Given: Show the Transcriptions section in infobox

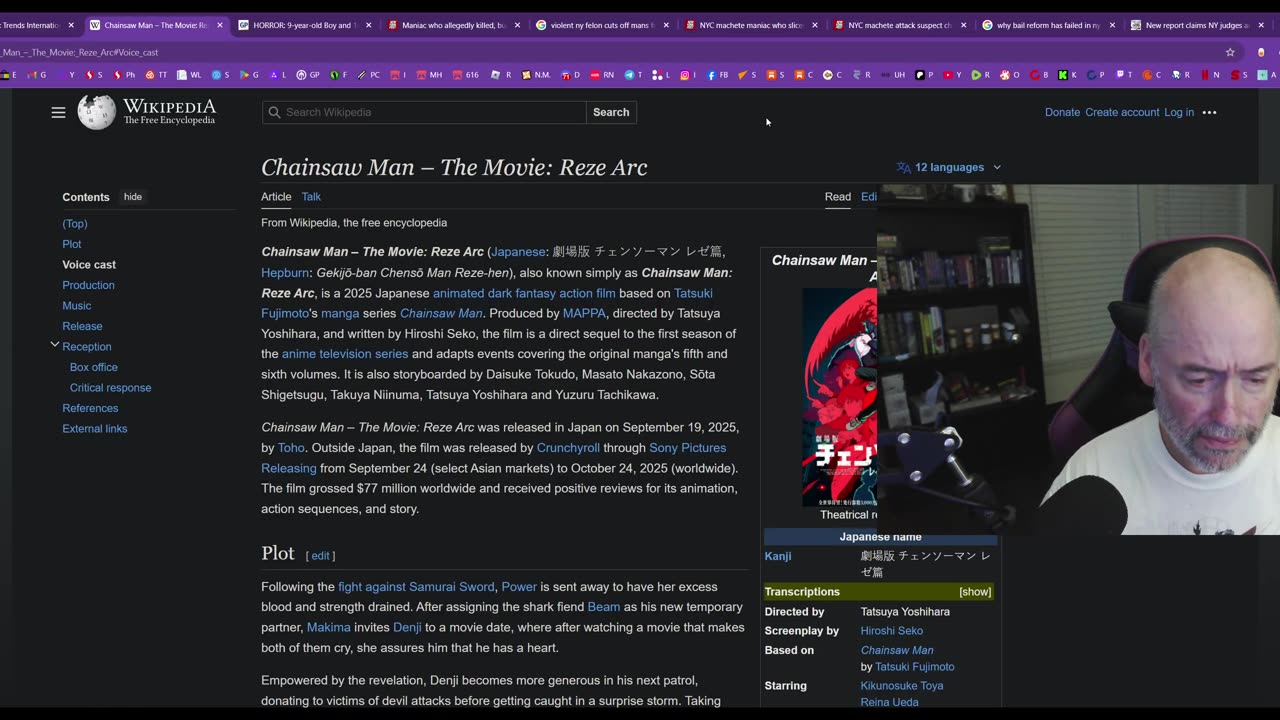Looking at the screenshot, I should tap(974, 592).
